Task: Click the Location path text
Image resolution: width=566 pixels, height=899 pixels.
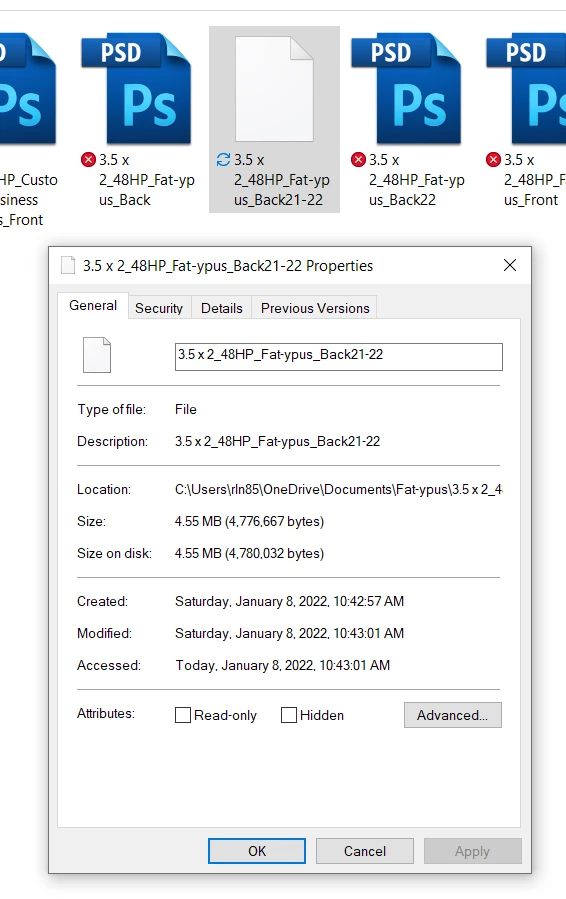Action: coord(339,490)
